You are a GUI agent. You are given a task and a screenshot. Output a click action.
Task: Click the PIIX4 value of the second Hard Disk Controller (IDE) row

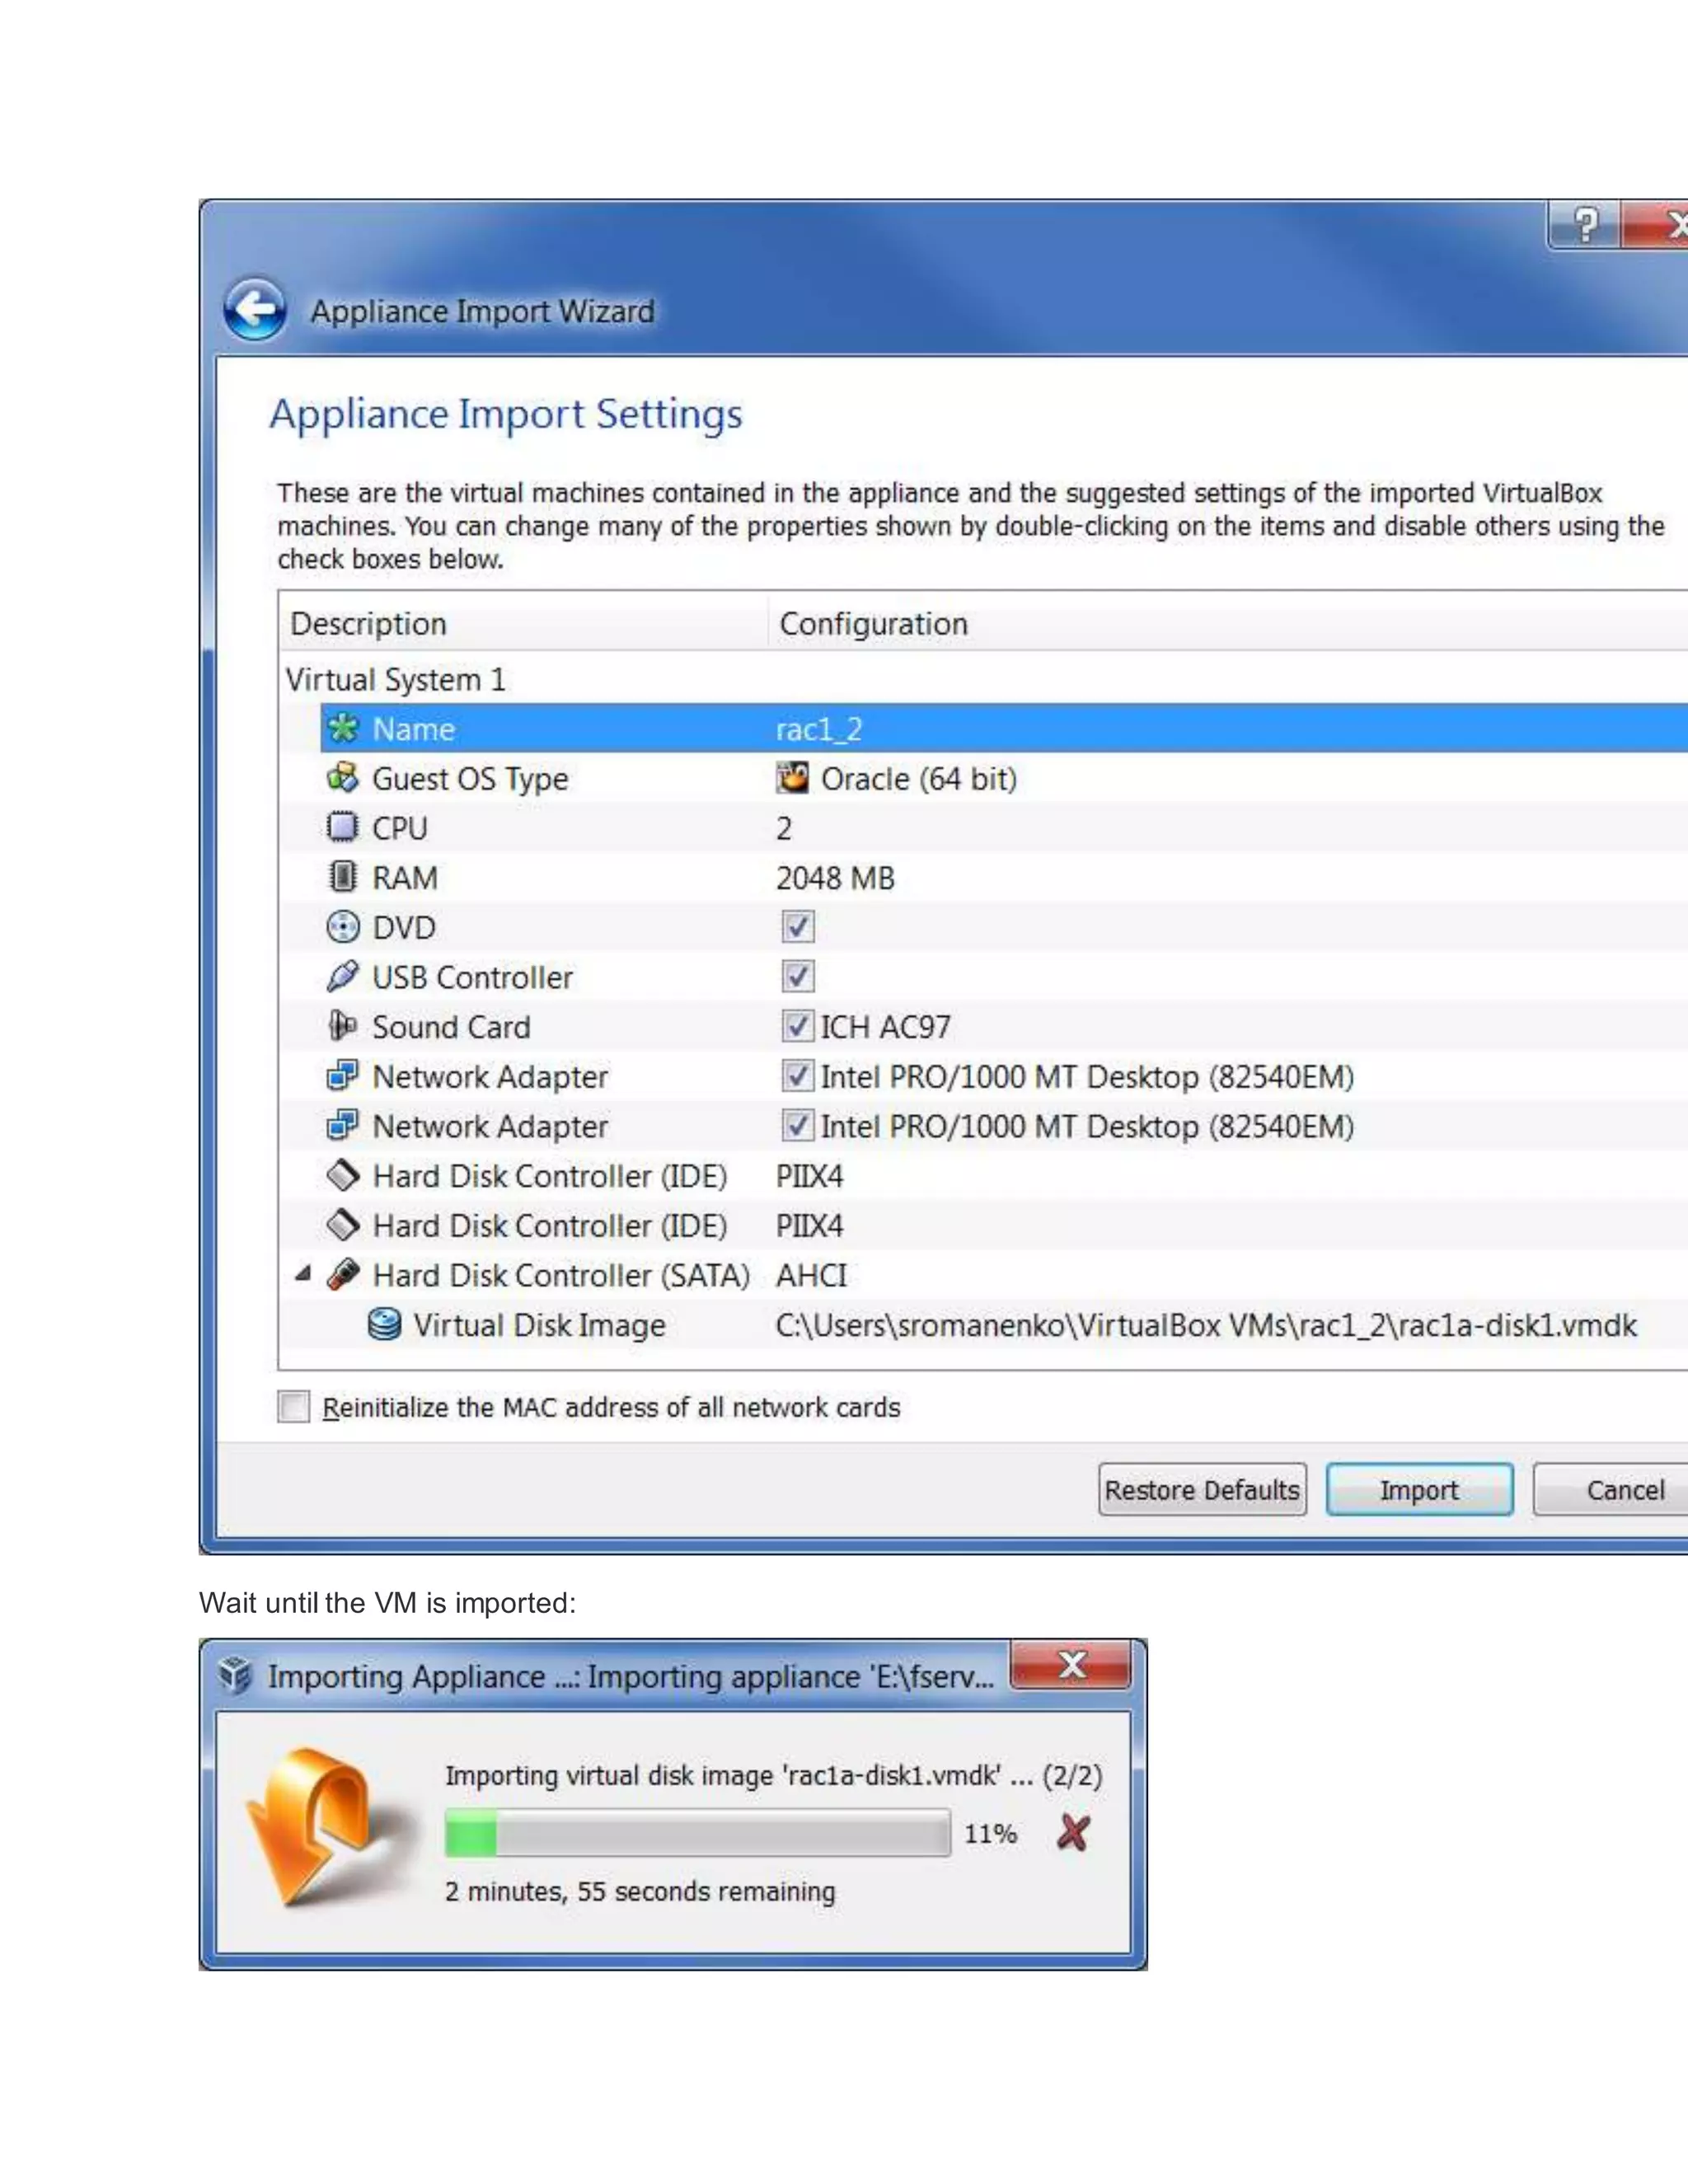pos(809,1226)
